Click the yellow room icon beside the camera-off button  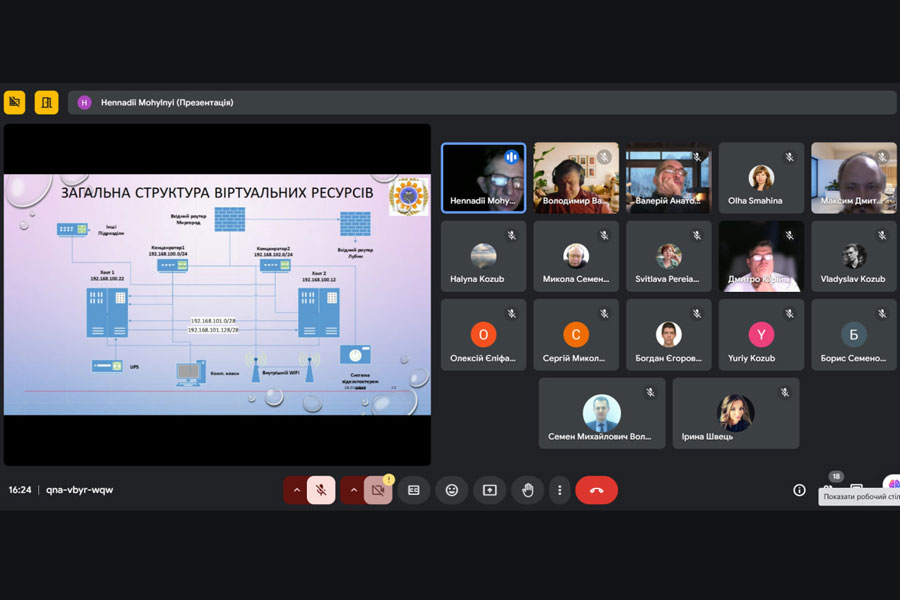click(x=46, y=103)
